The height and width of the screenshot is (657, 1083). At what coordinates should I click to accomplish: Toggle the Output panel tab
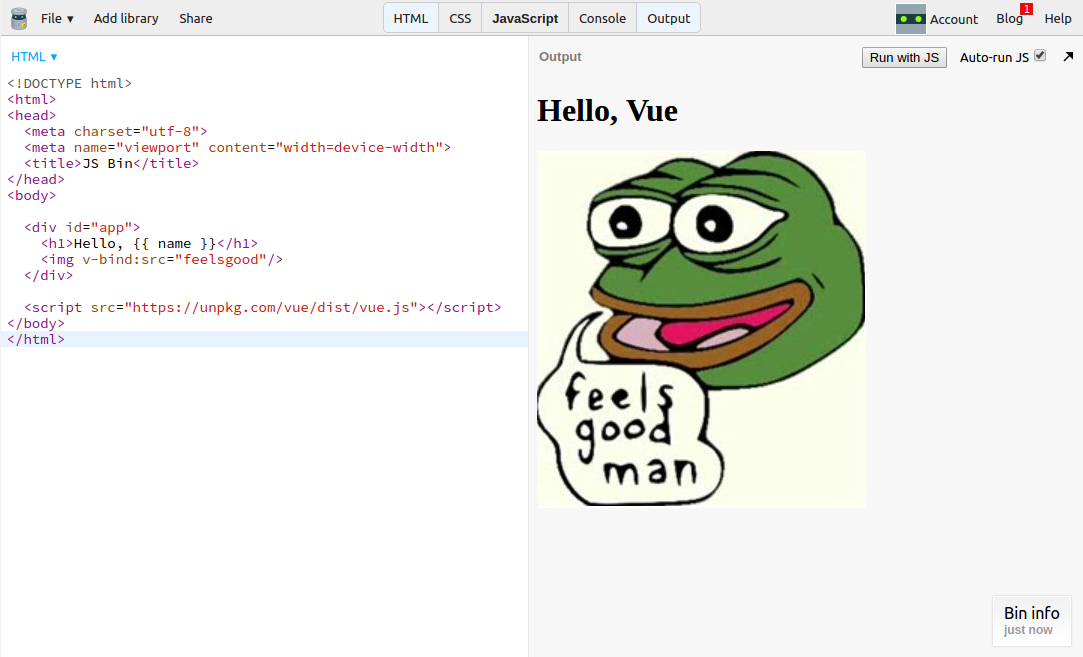coord(669,18)
